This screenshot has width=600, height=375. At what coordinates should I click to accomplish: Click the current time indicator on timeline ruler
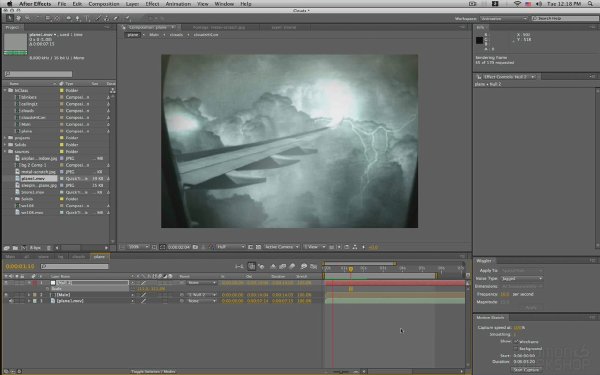pyautogui.click(x=351, y=269)
